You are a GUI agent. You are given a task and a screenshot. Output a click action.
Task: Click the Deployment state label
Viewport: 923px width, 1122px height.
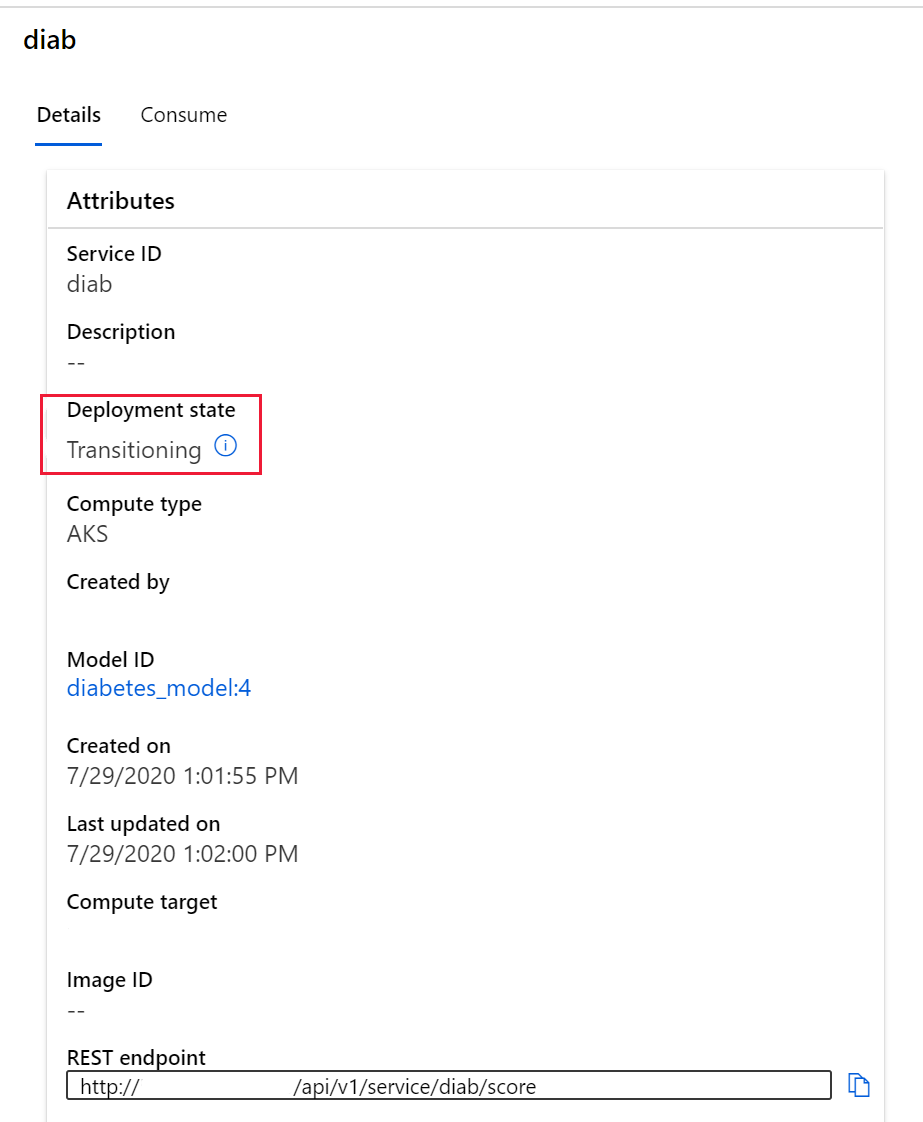click(x=151, y=410)
